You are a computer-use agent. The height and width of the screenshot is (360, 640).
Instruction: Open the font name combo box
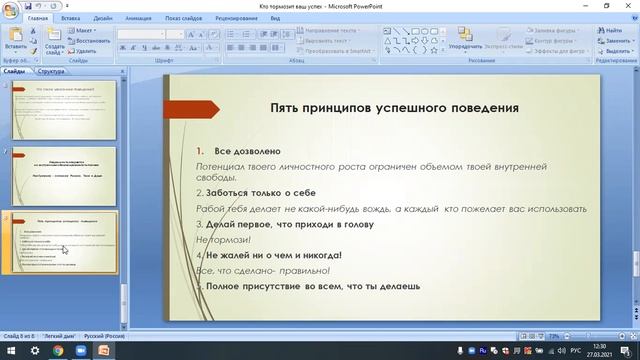(x=141, y=34)
